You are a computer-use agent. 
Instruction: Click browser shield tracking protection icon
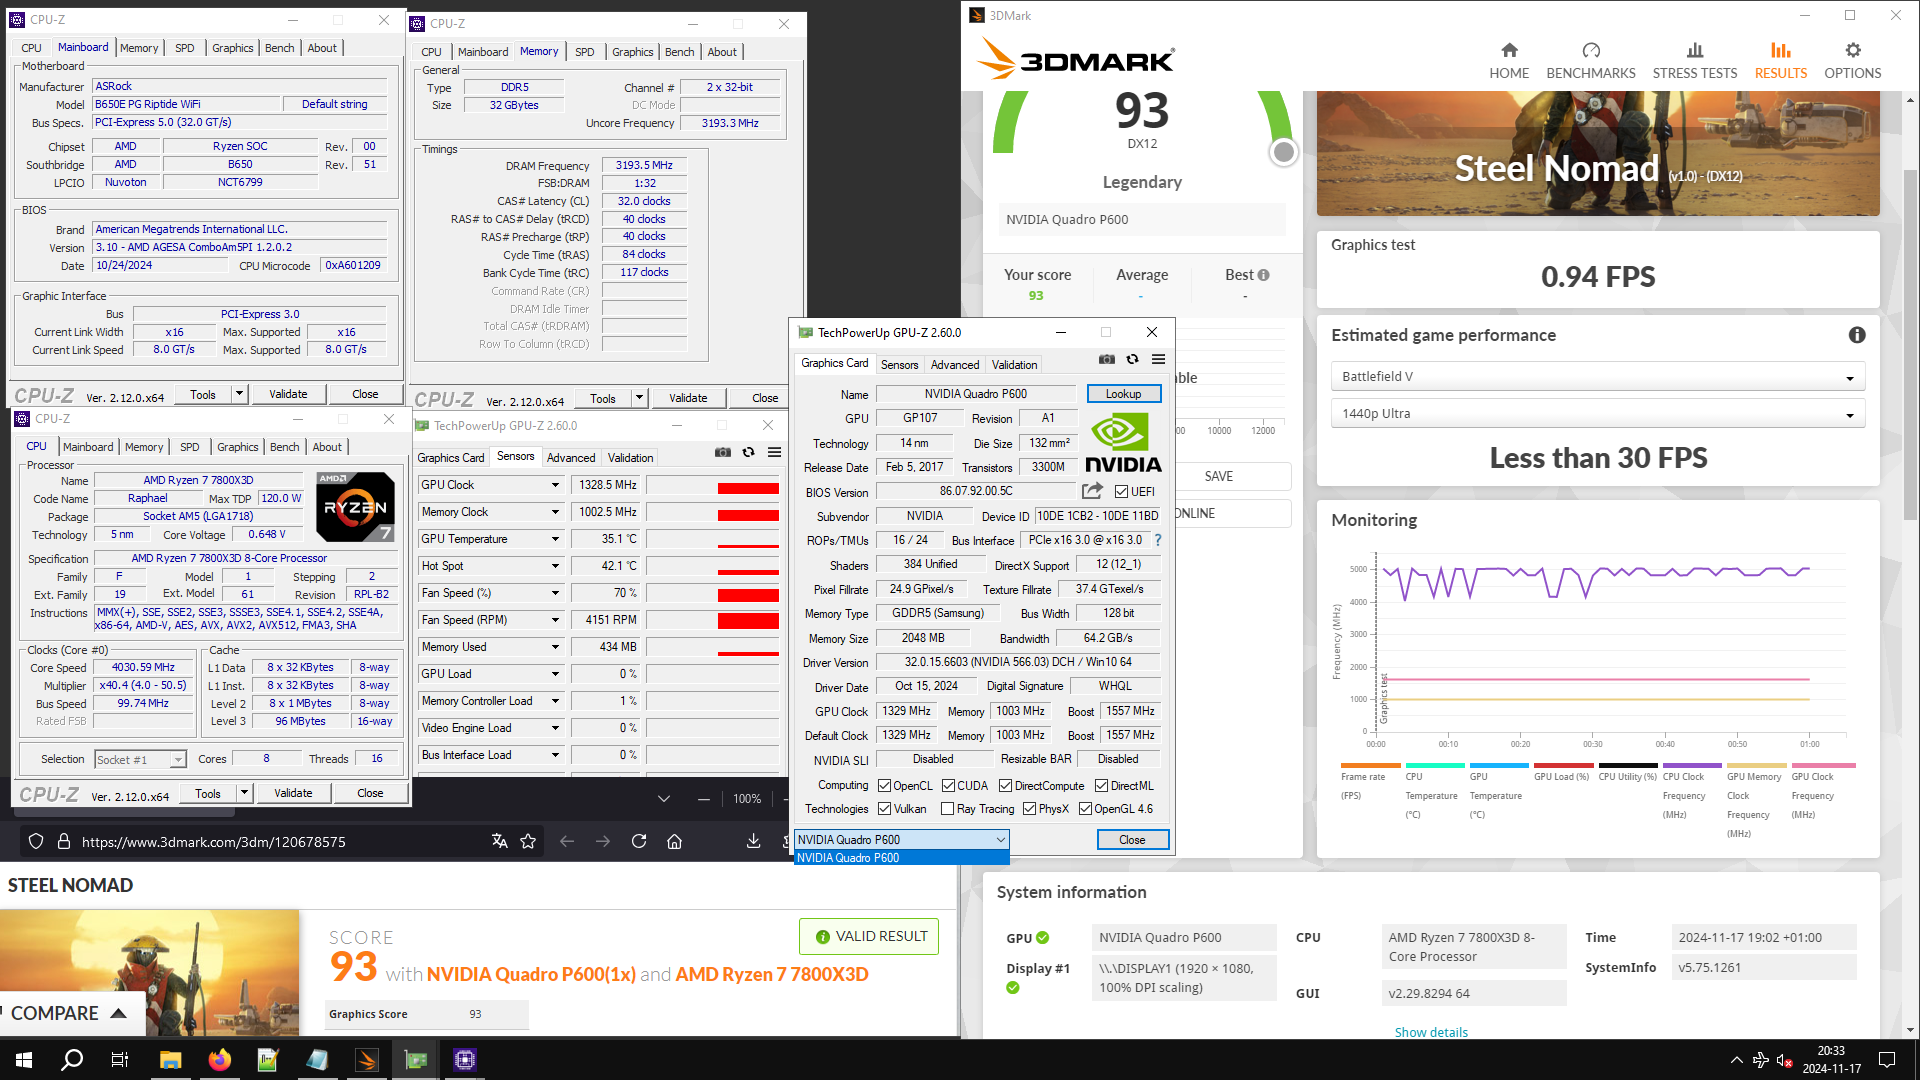(x=36, y=841)
